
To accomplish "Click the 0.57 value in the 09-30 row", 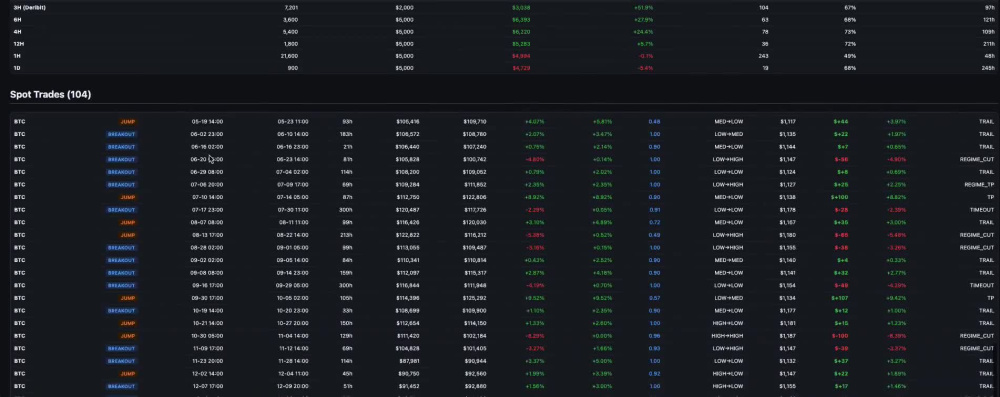I will pyautogui.click(x=654, y=298).
